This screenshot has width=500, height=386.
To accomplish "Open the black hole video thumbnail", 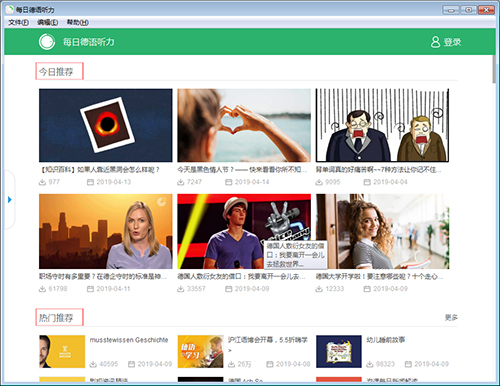I will [106, 125].
